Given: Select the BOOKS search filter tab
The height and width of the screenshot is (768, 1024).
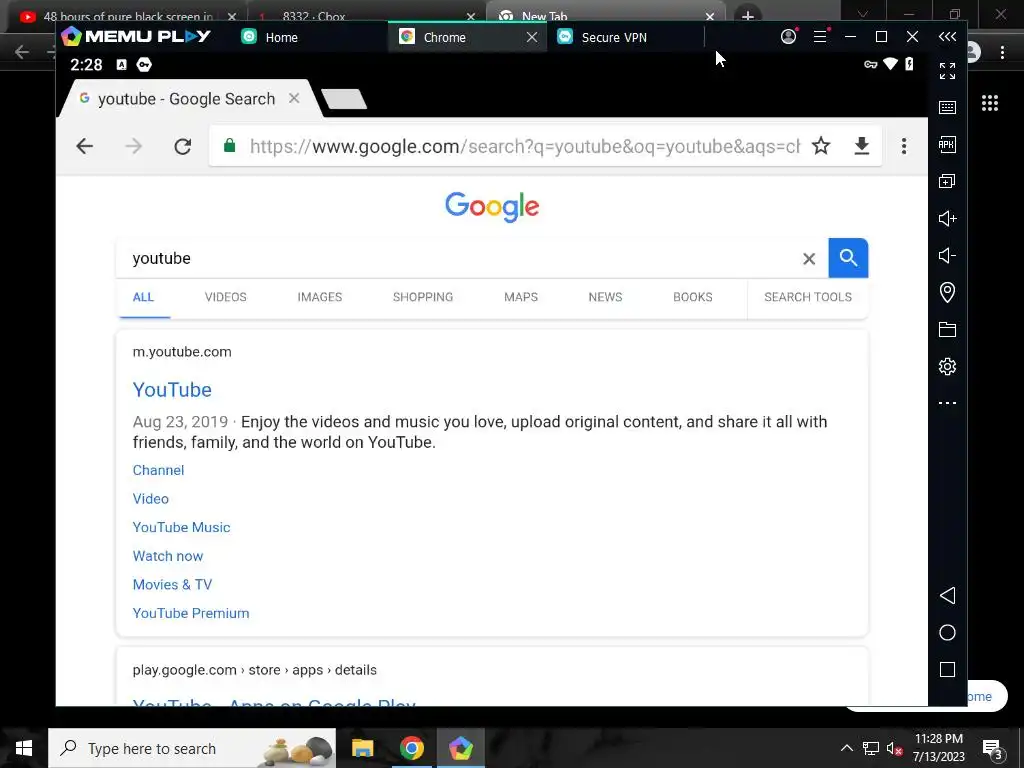Looking at the screenshot, I should click(693, 297).
